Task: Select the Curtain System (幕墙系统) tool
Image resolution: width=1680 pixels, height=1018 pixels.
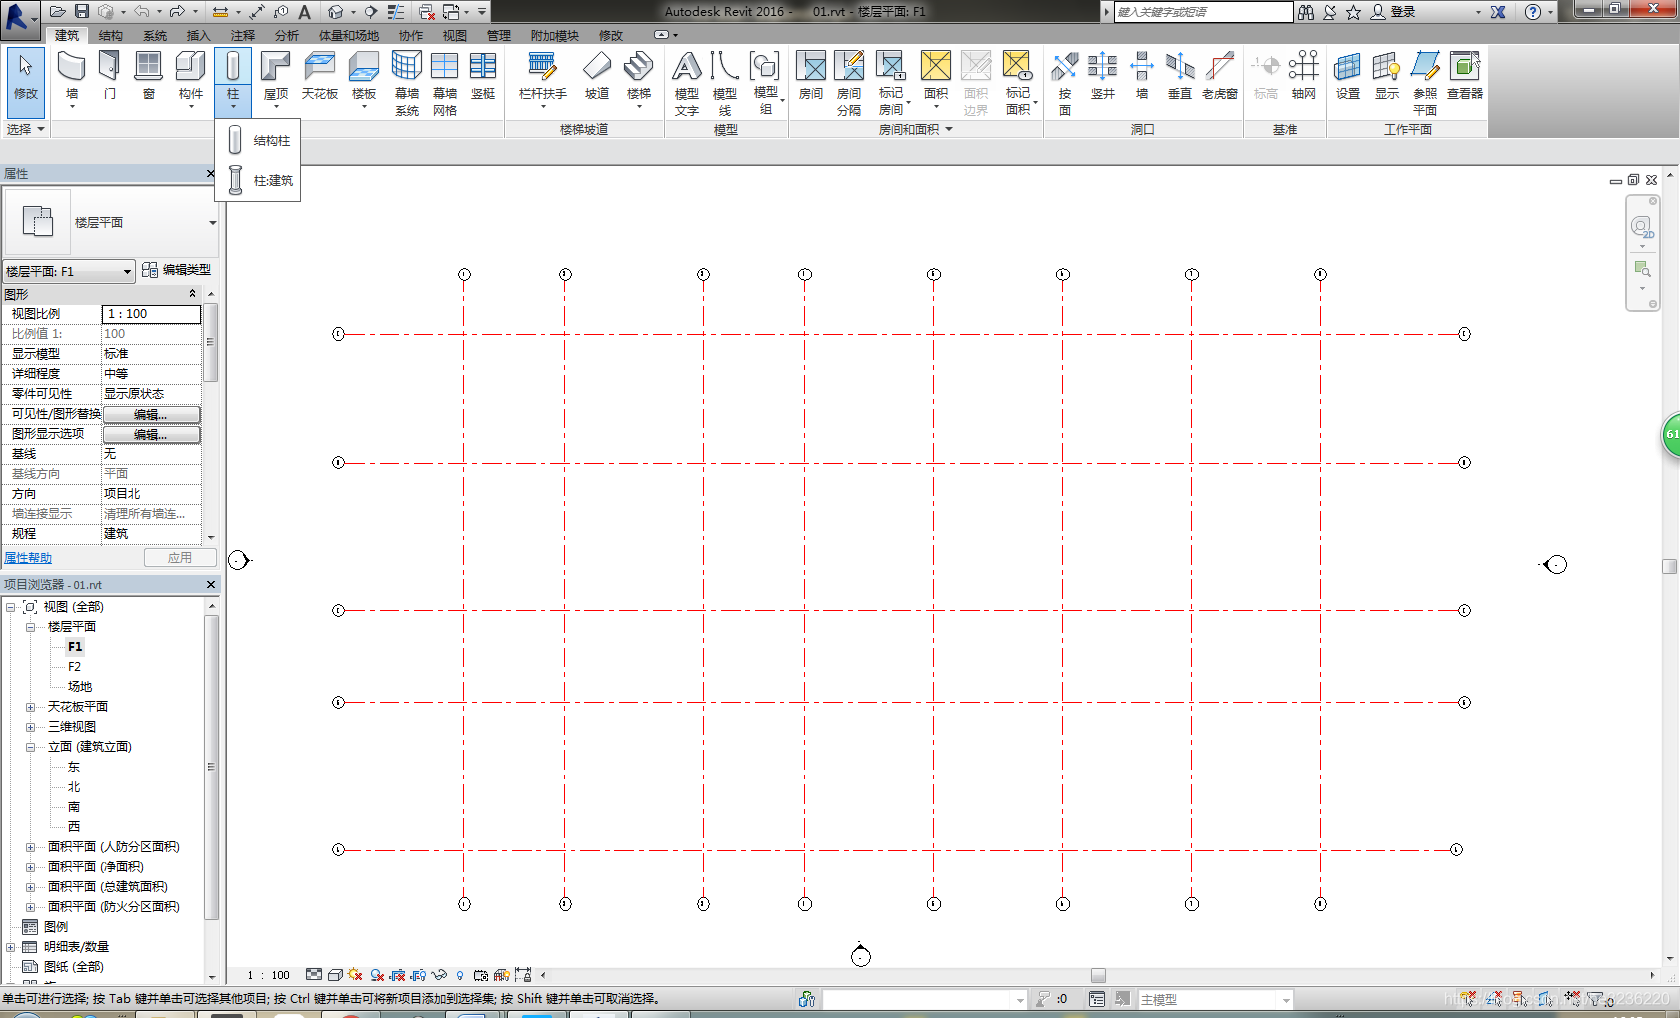Action: [407, 82]
